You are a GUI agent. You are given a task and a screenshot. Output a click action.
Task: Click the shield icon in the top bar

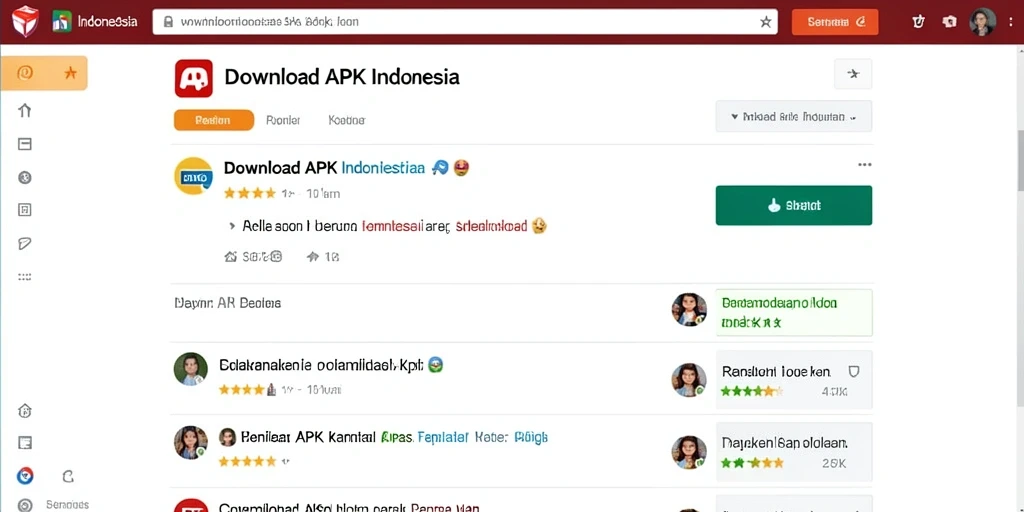tap(918, 22)
